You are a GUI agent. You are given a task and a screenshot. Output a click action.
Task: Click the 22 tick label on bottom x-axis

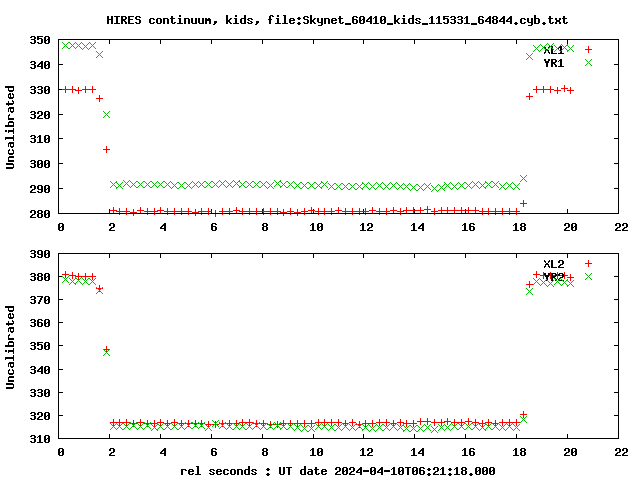621,453
